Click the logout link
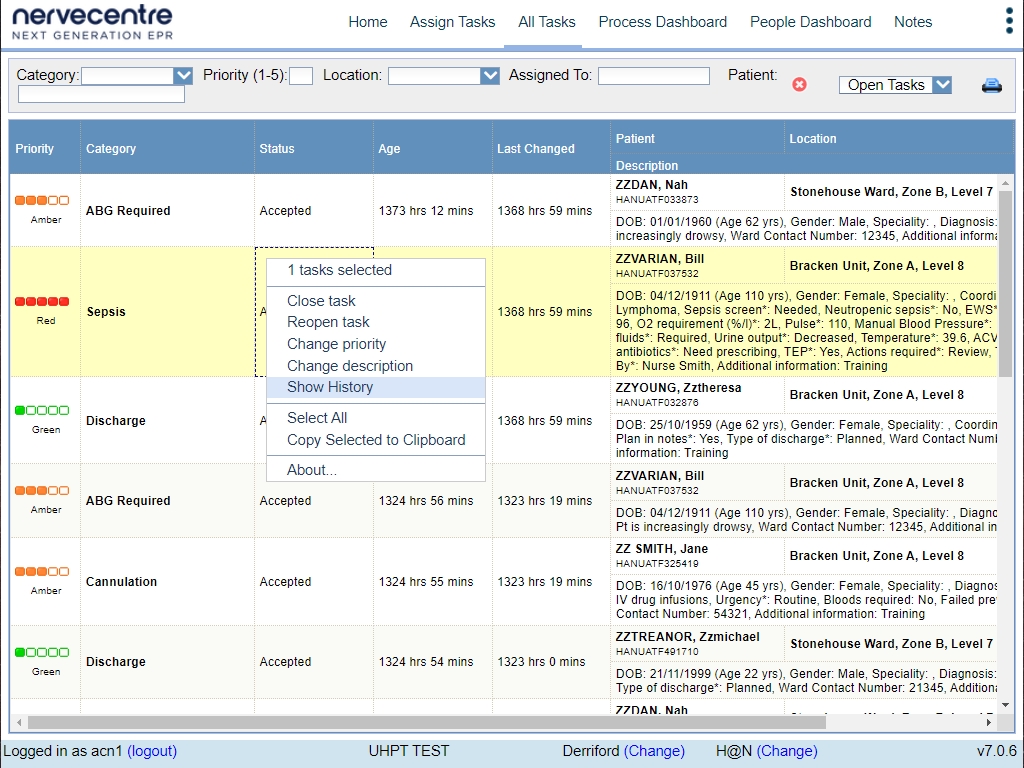The width and height of the screenshot is (1024, 768). point(152,751)
